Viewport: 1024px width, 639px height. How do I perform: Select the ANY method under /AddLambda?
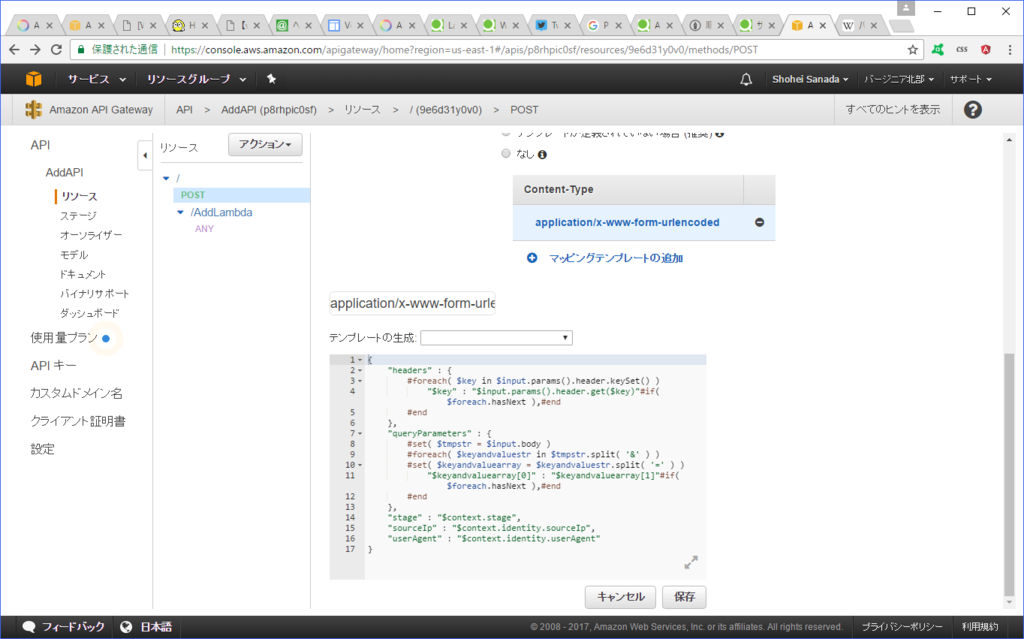[204, 229]
